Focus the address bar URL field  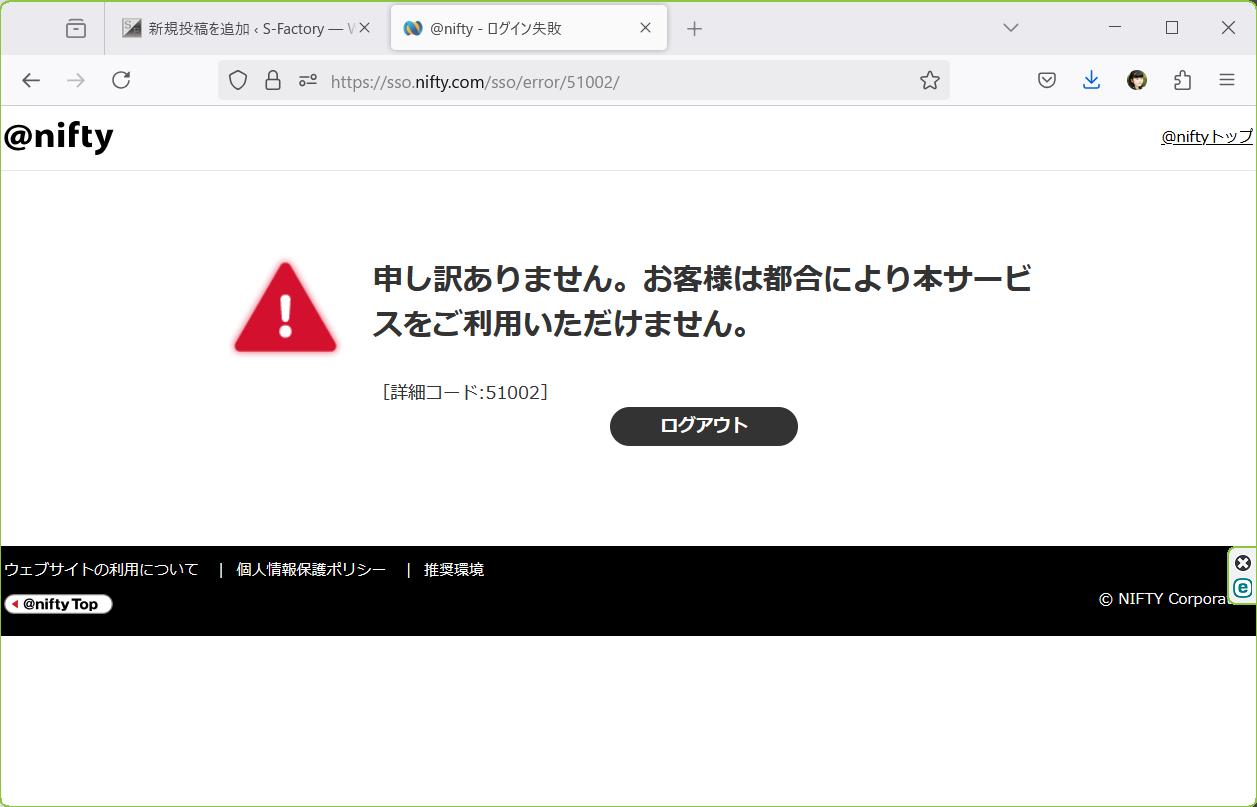(584, 81)
